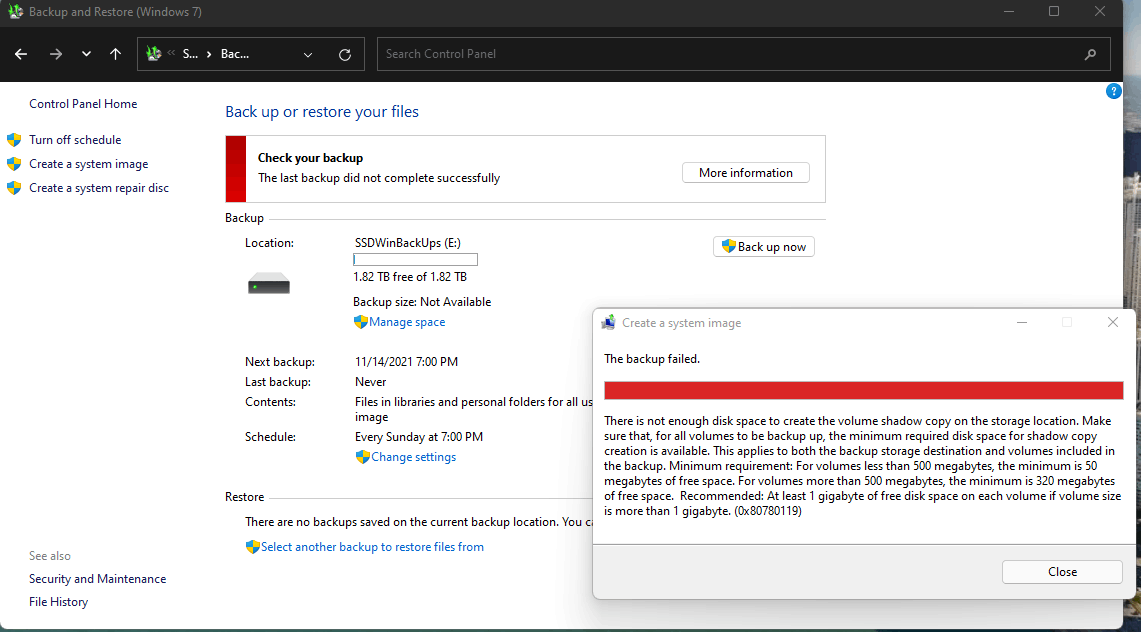The height and width of the screenshot is (632, 1141).
Task: Open Security and Maintenance
Action: 98,579
